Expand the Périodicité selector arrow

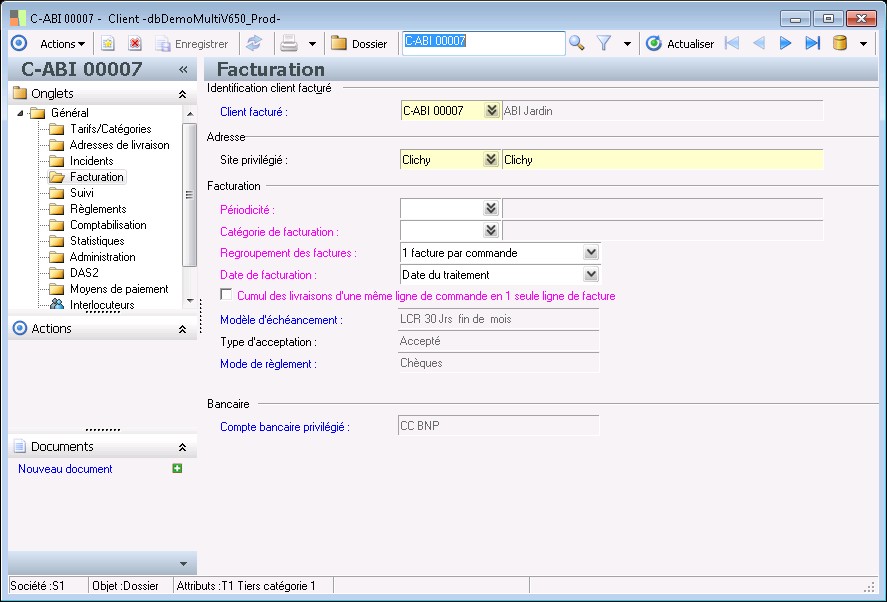[491, 209]
